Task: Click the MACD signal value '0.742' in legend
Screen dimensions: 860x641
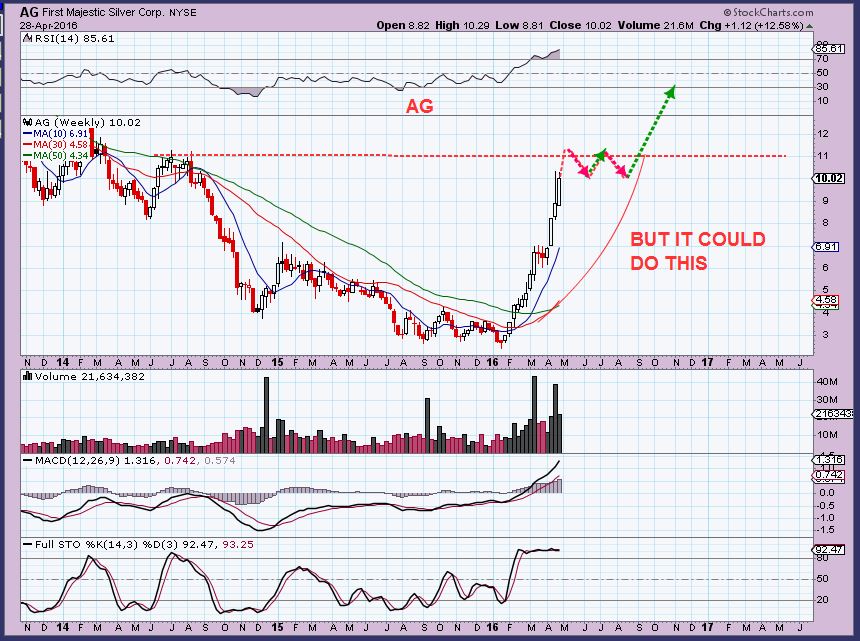Action: pyautogui.click(x=180, y=461)
